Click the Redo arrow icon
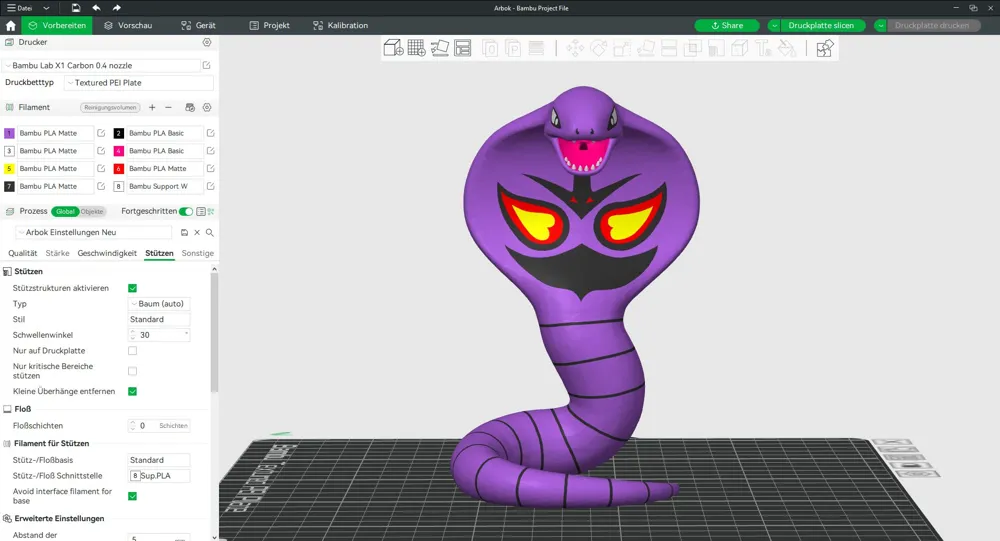The height and width of the screenshot is (541, 1000). (117, 8)
